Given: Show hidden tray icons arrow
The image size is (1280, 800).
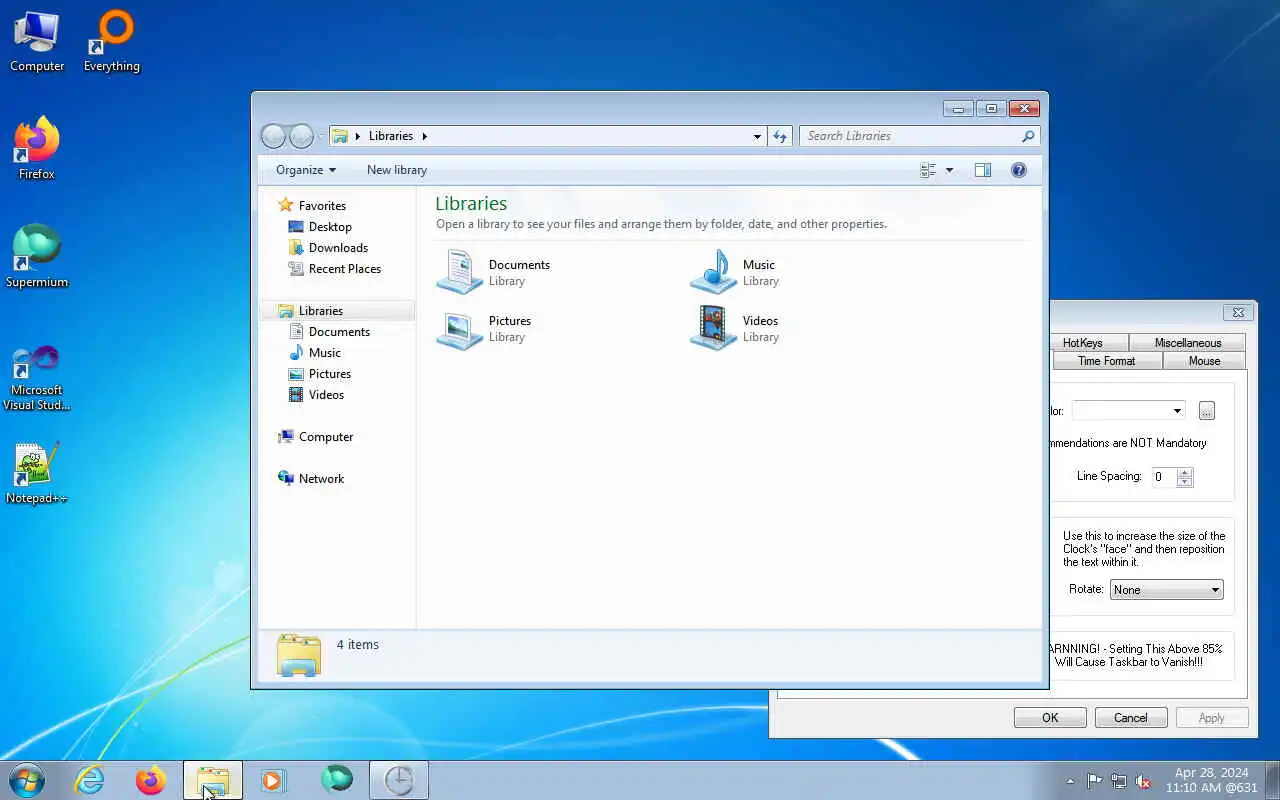Looking at the screenshot, I should (x=1070, y=781).
